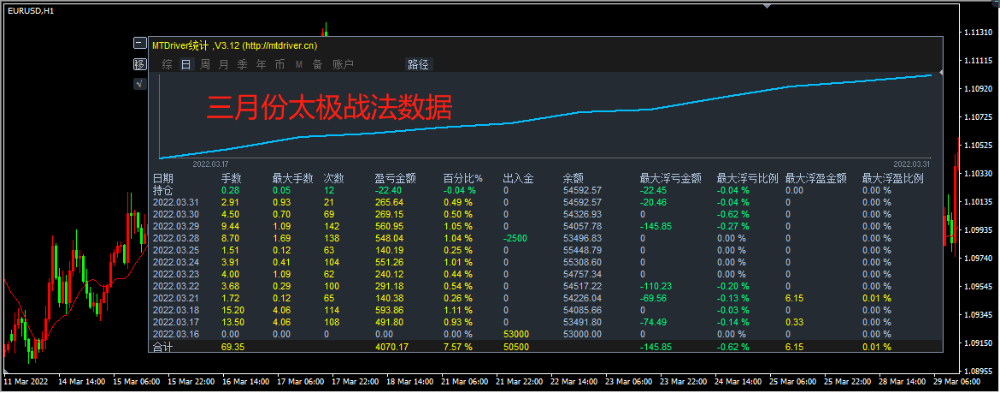Image resolution: width=1000 pixels, height=393 pixels.
Task: Select the 2022.03.28 date row
Action: pyautogui.click(x=175, y=238)
